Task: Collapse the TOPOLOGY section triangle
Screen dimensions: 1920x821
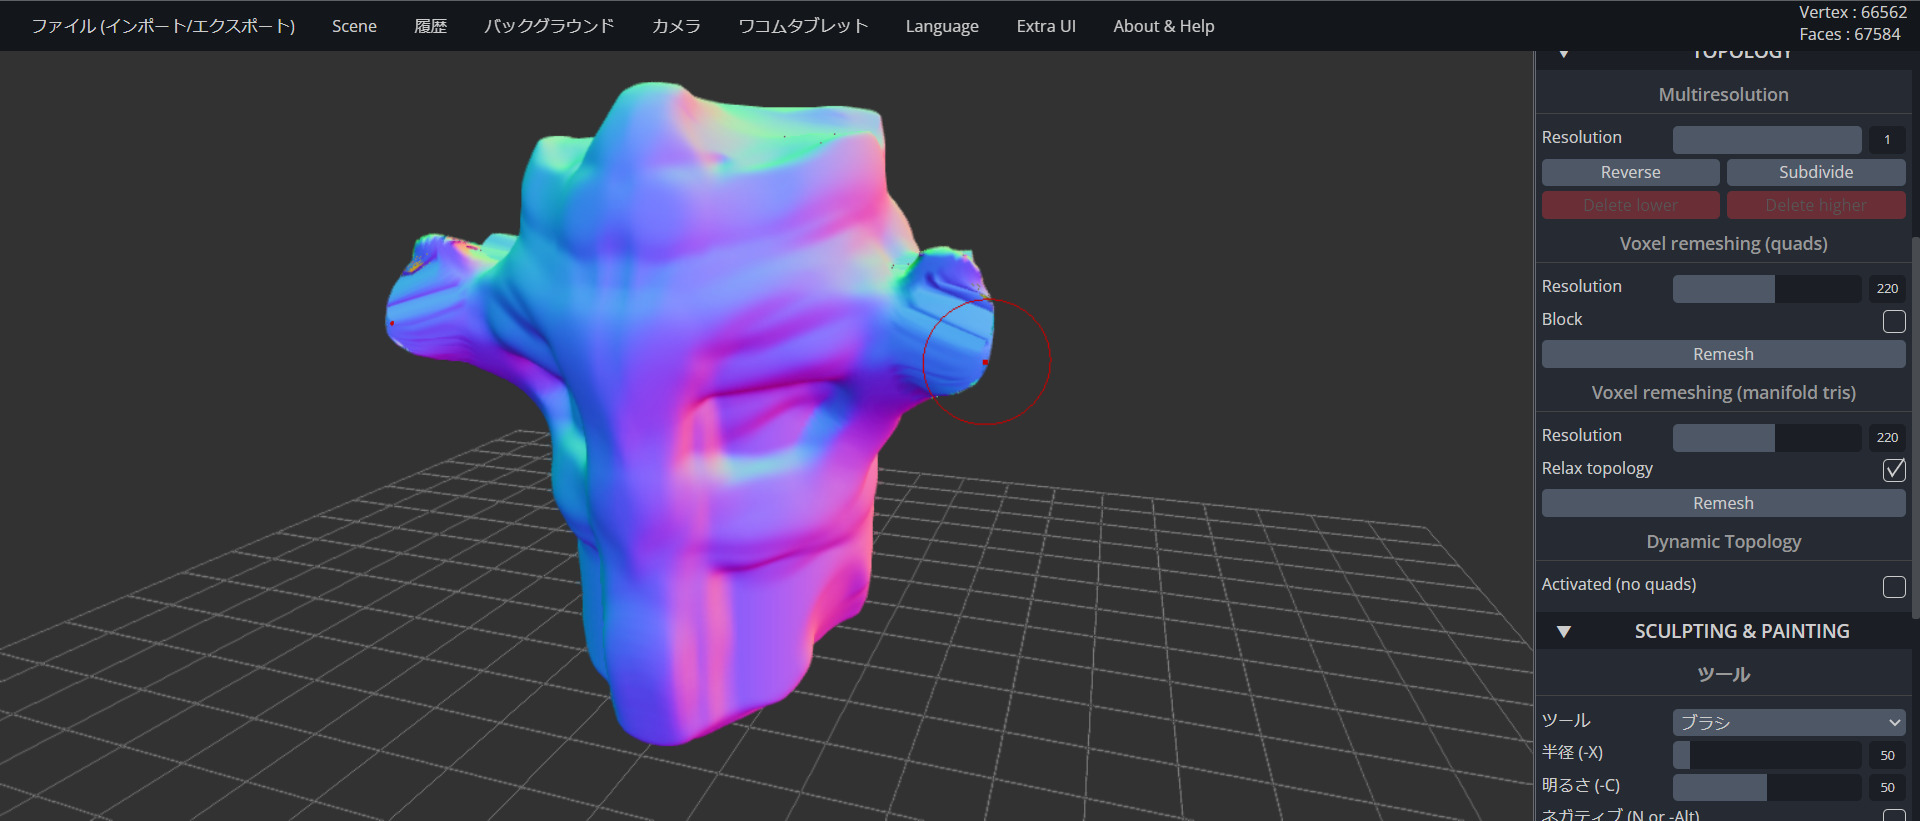Action: pos(1564,54)
